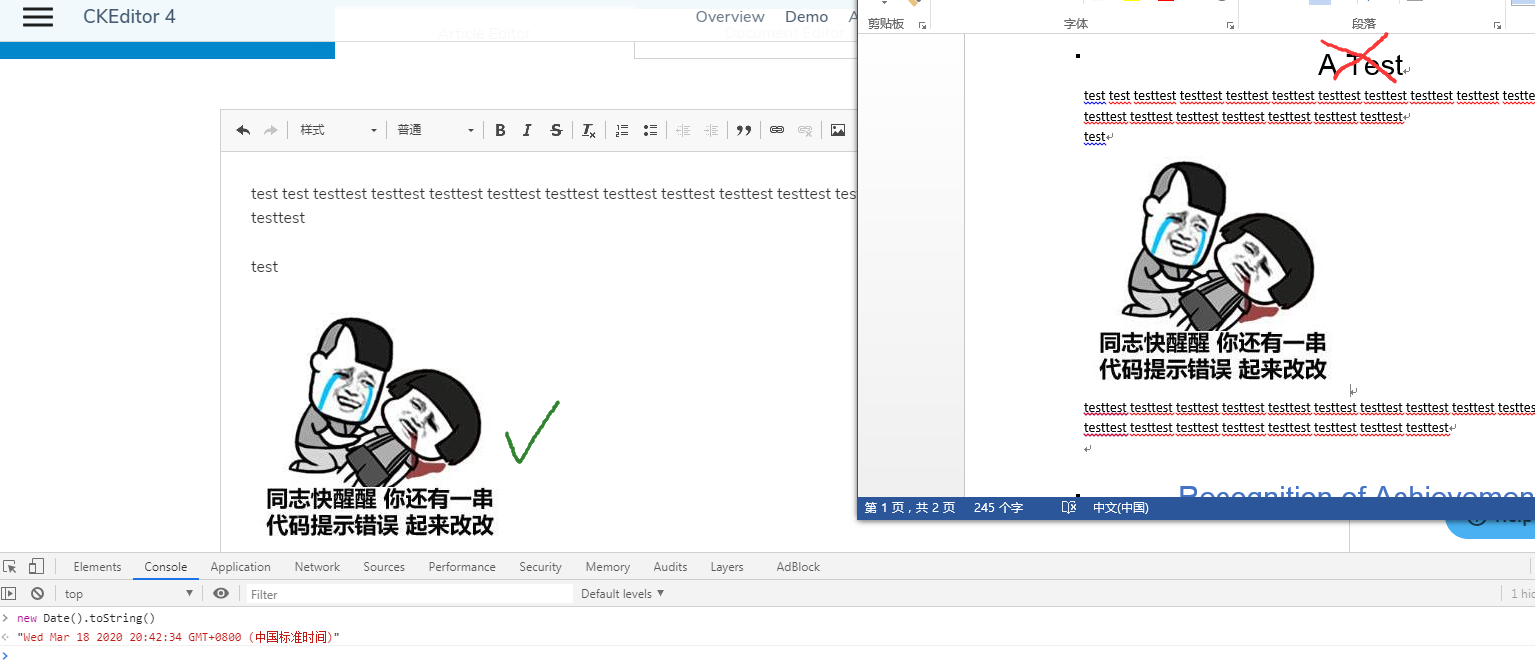Apply italic formatting in CKEditor

tap(527, 130)
